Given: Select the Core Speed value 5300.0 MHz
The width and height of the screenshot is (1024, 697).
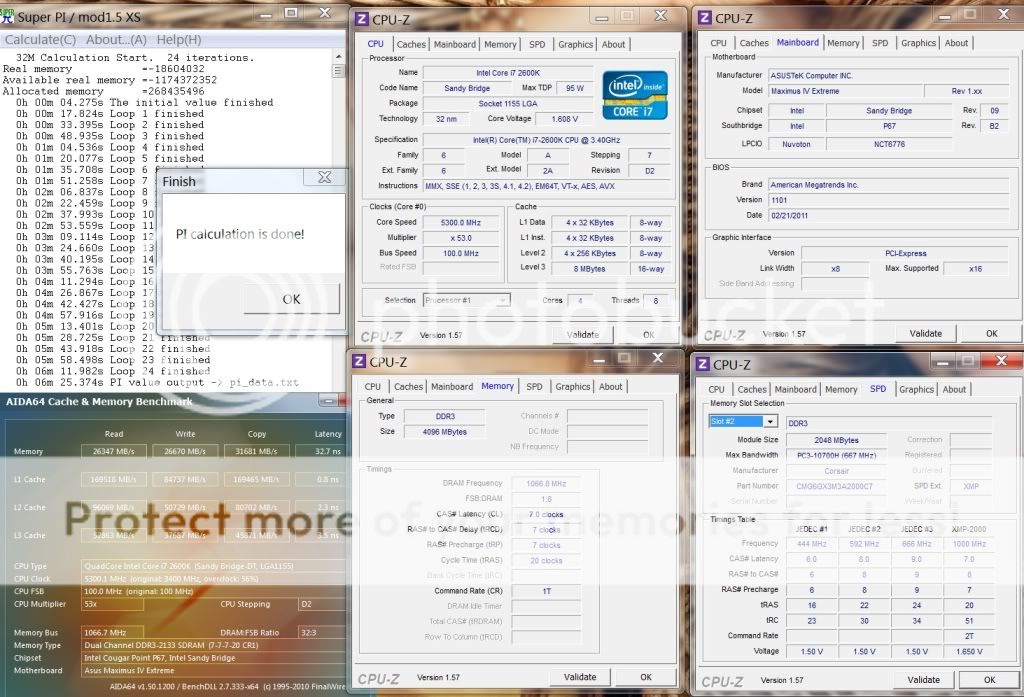Looking at the screenshot, I should (x=461, y=223).
